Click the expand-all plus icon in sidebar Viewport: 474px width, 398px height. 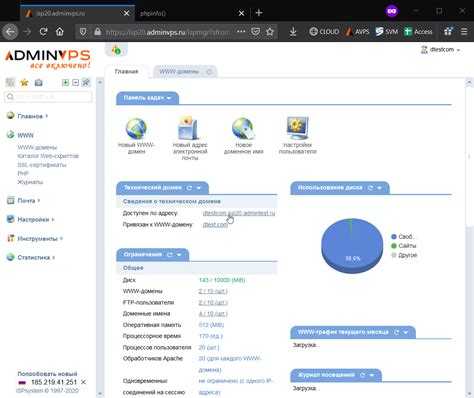click(x=66, y=82)
